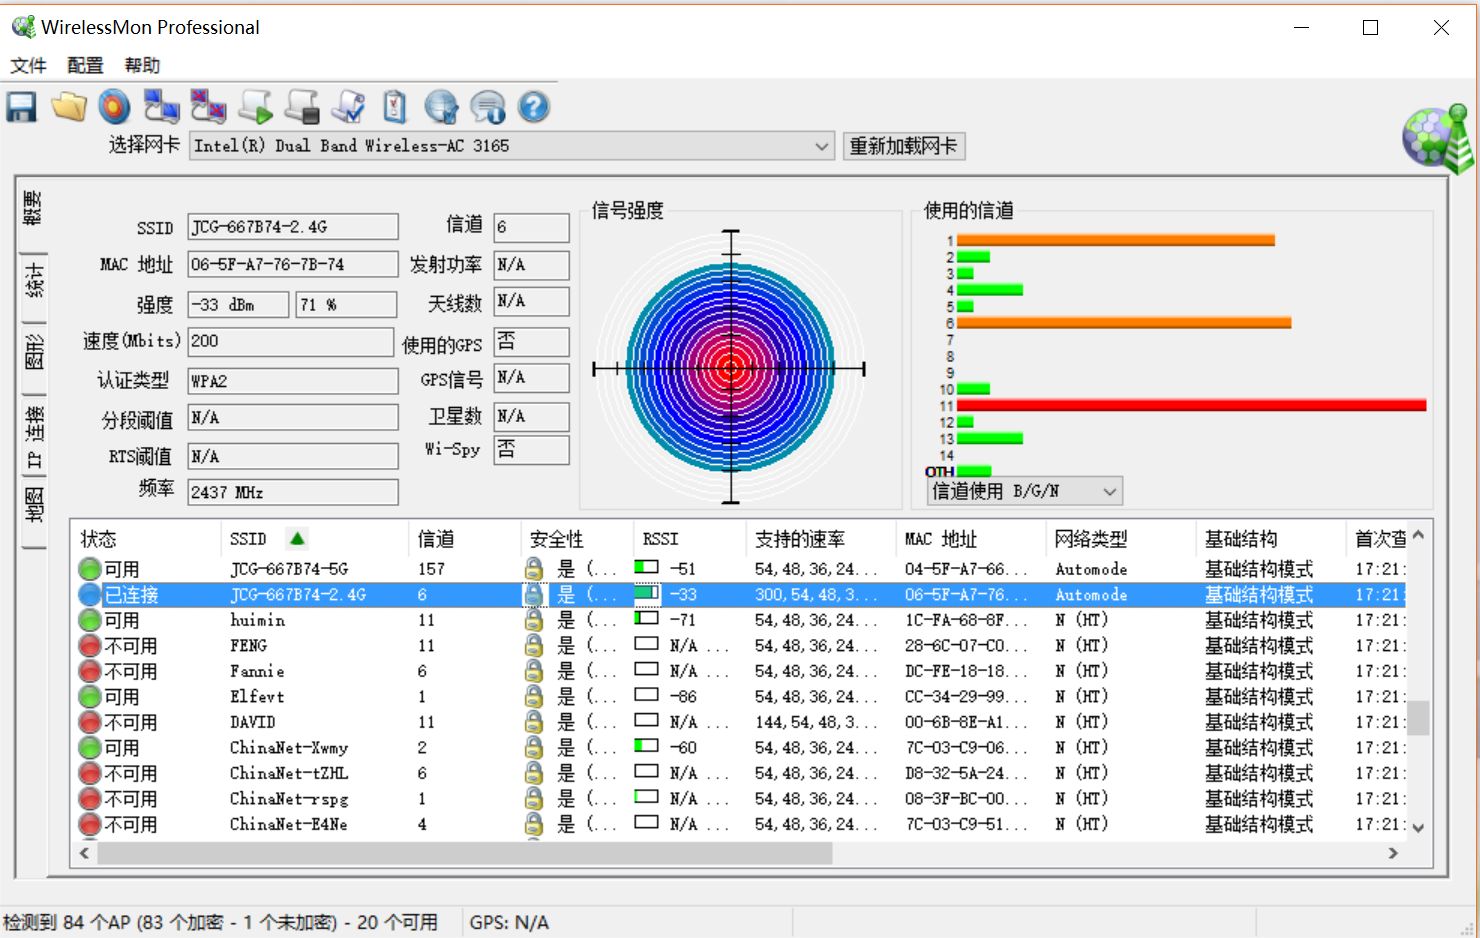Click the blue question mark help icon
Image resolution: width=1480 pixels, height=938 pixels.
coord(534,107)
